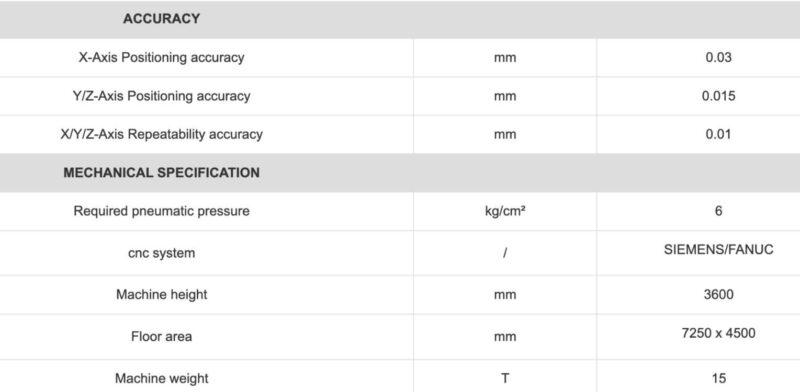Click the pneumatic pressure value 6
Screen dimensions: 800x392
(718, 211)
